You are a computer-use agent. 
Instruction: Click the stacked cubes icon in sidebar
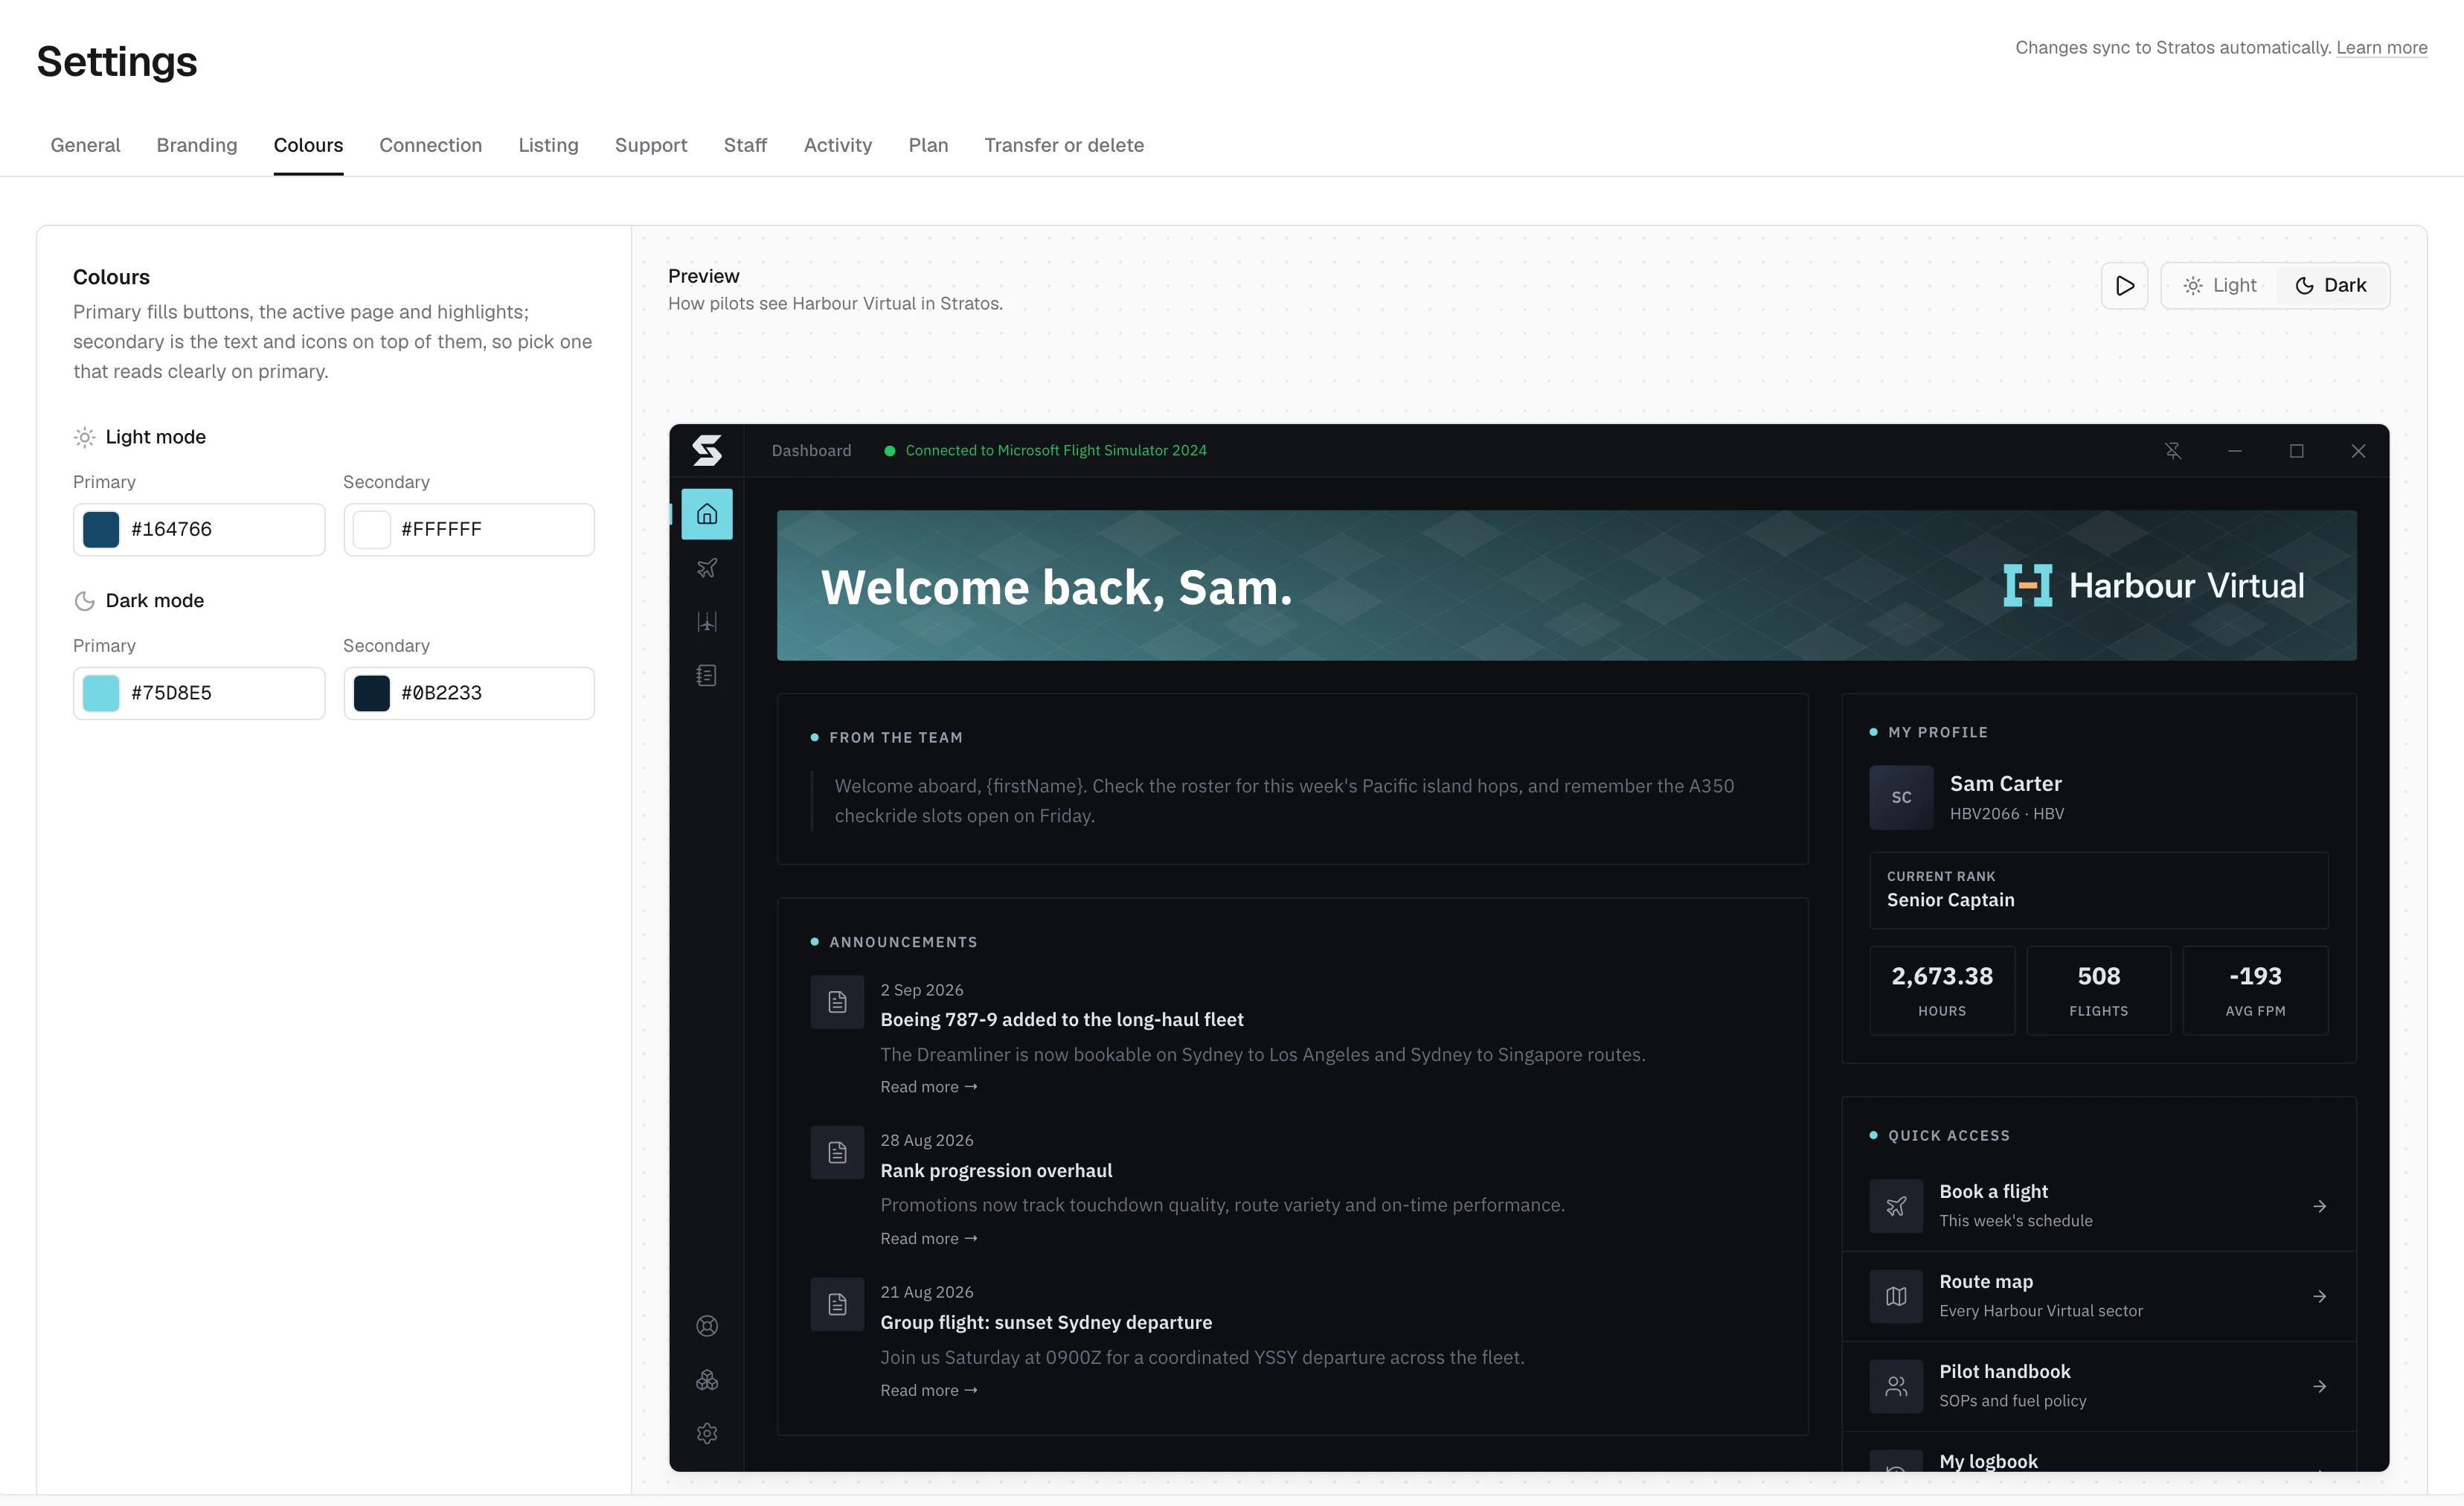[x=707, y=1380]
